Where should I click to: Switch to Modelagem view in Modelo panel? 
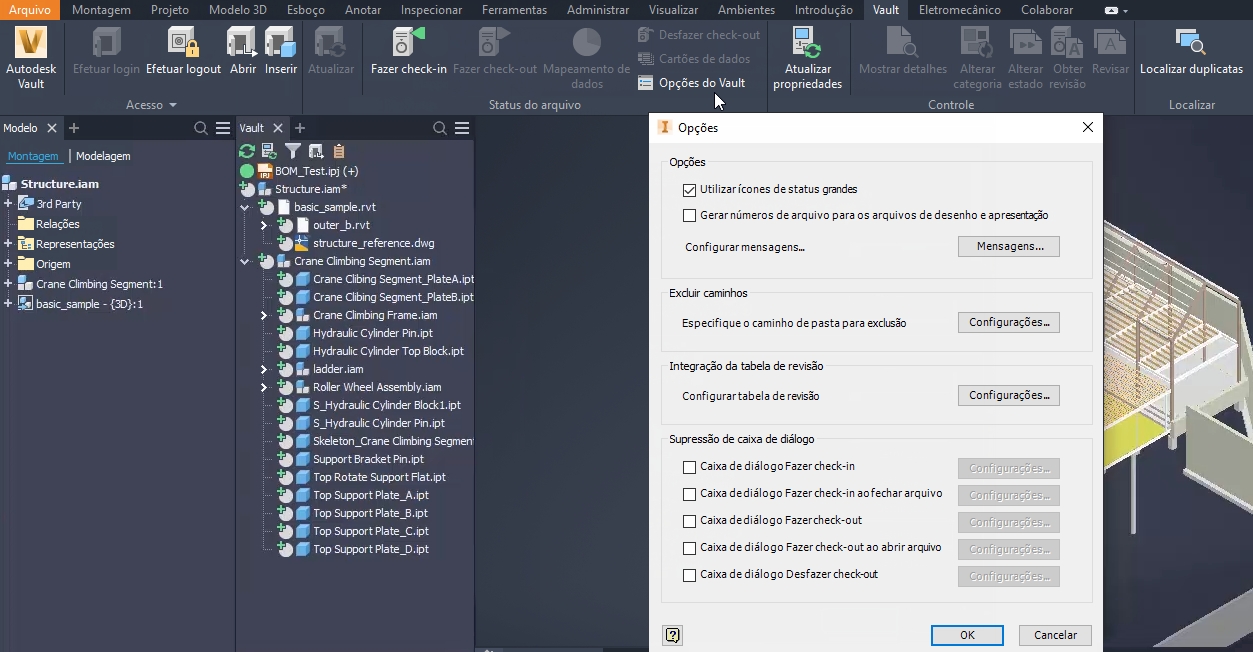coord(103,156)
